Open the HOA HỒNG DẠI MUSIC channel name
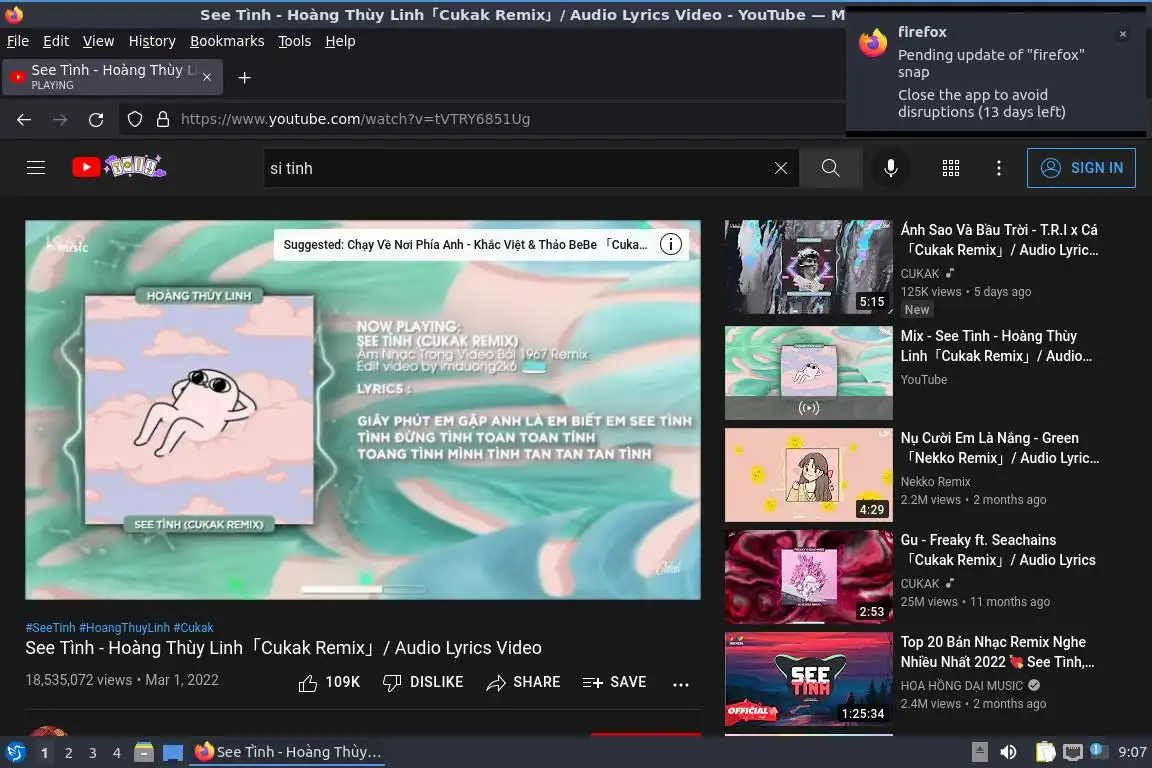This screenshot has width=1152, height=768. 962,686
